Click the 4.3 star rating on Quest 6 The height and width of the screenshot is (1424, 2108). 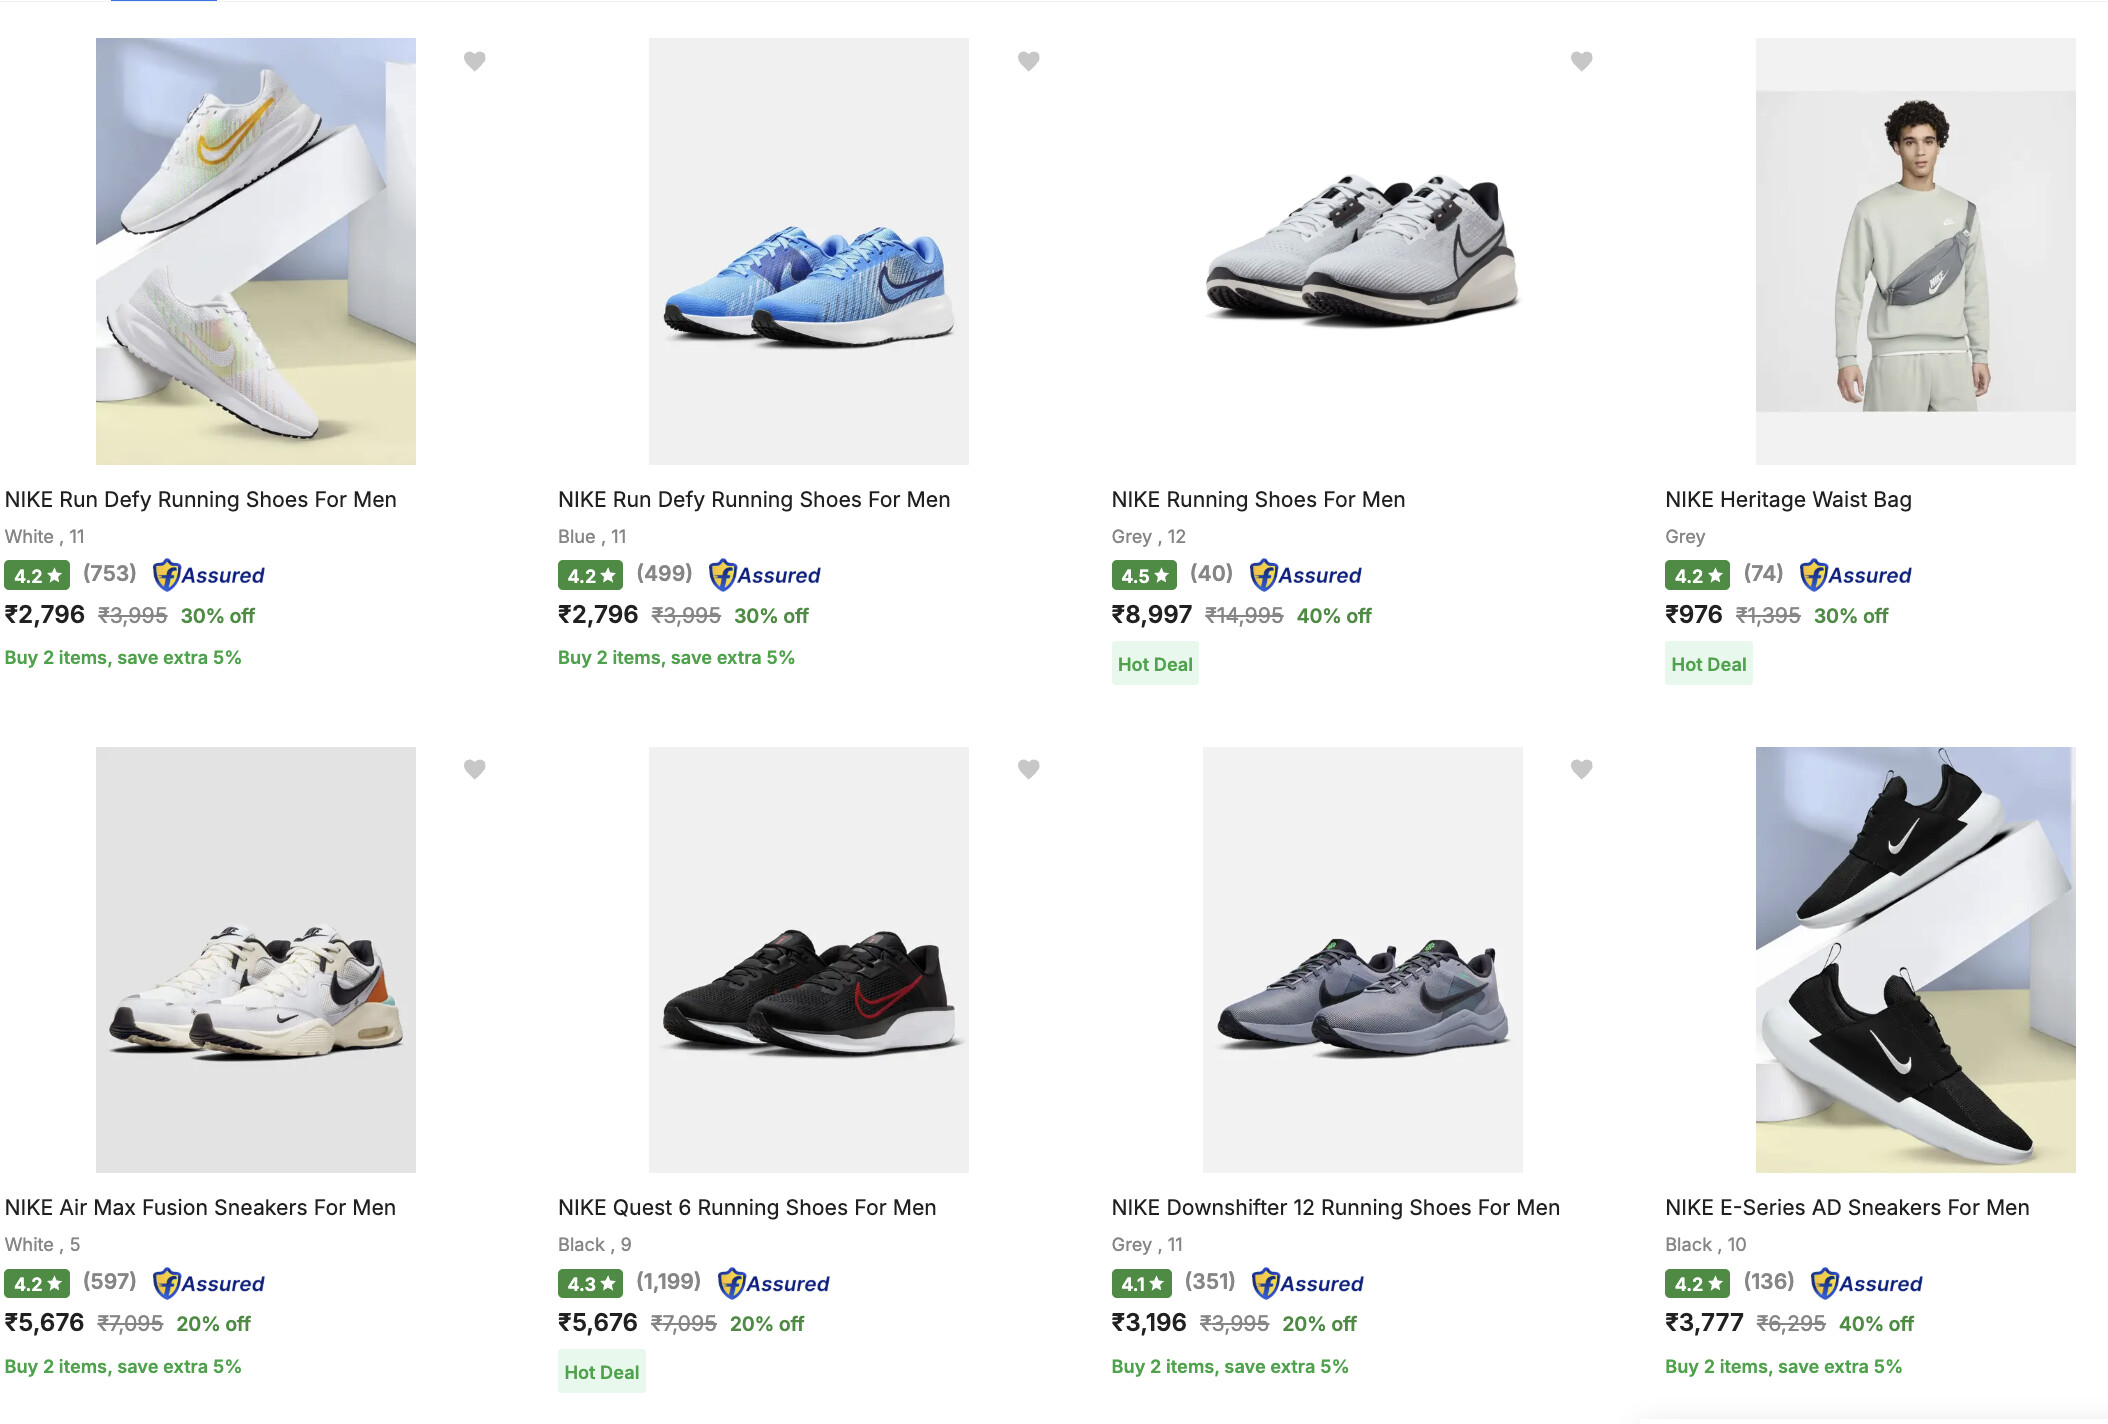pyautogui.click(x=590, y=1284)
